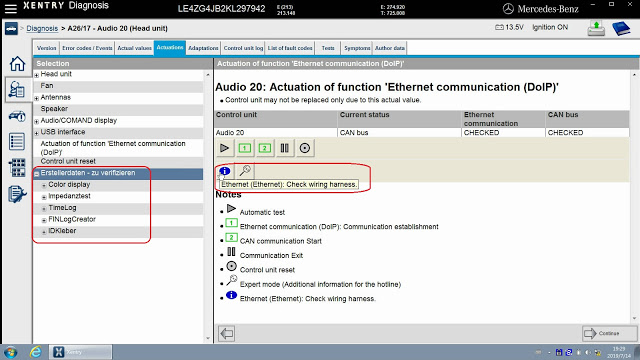Go to the Home sidebar icon
The image size is (640, 360).
(17, 64)
